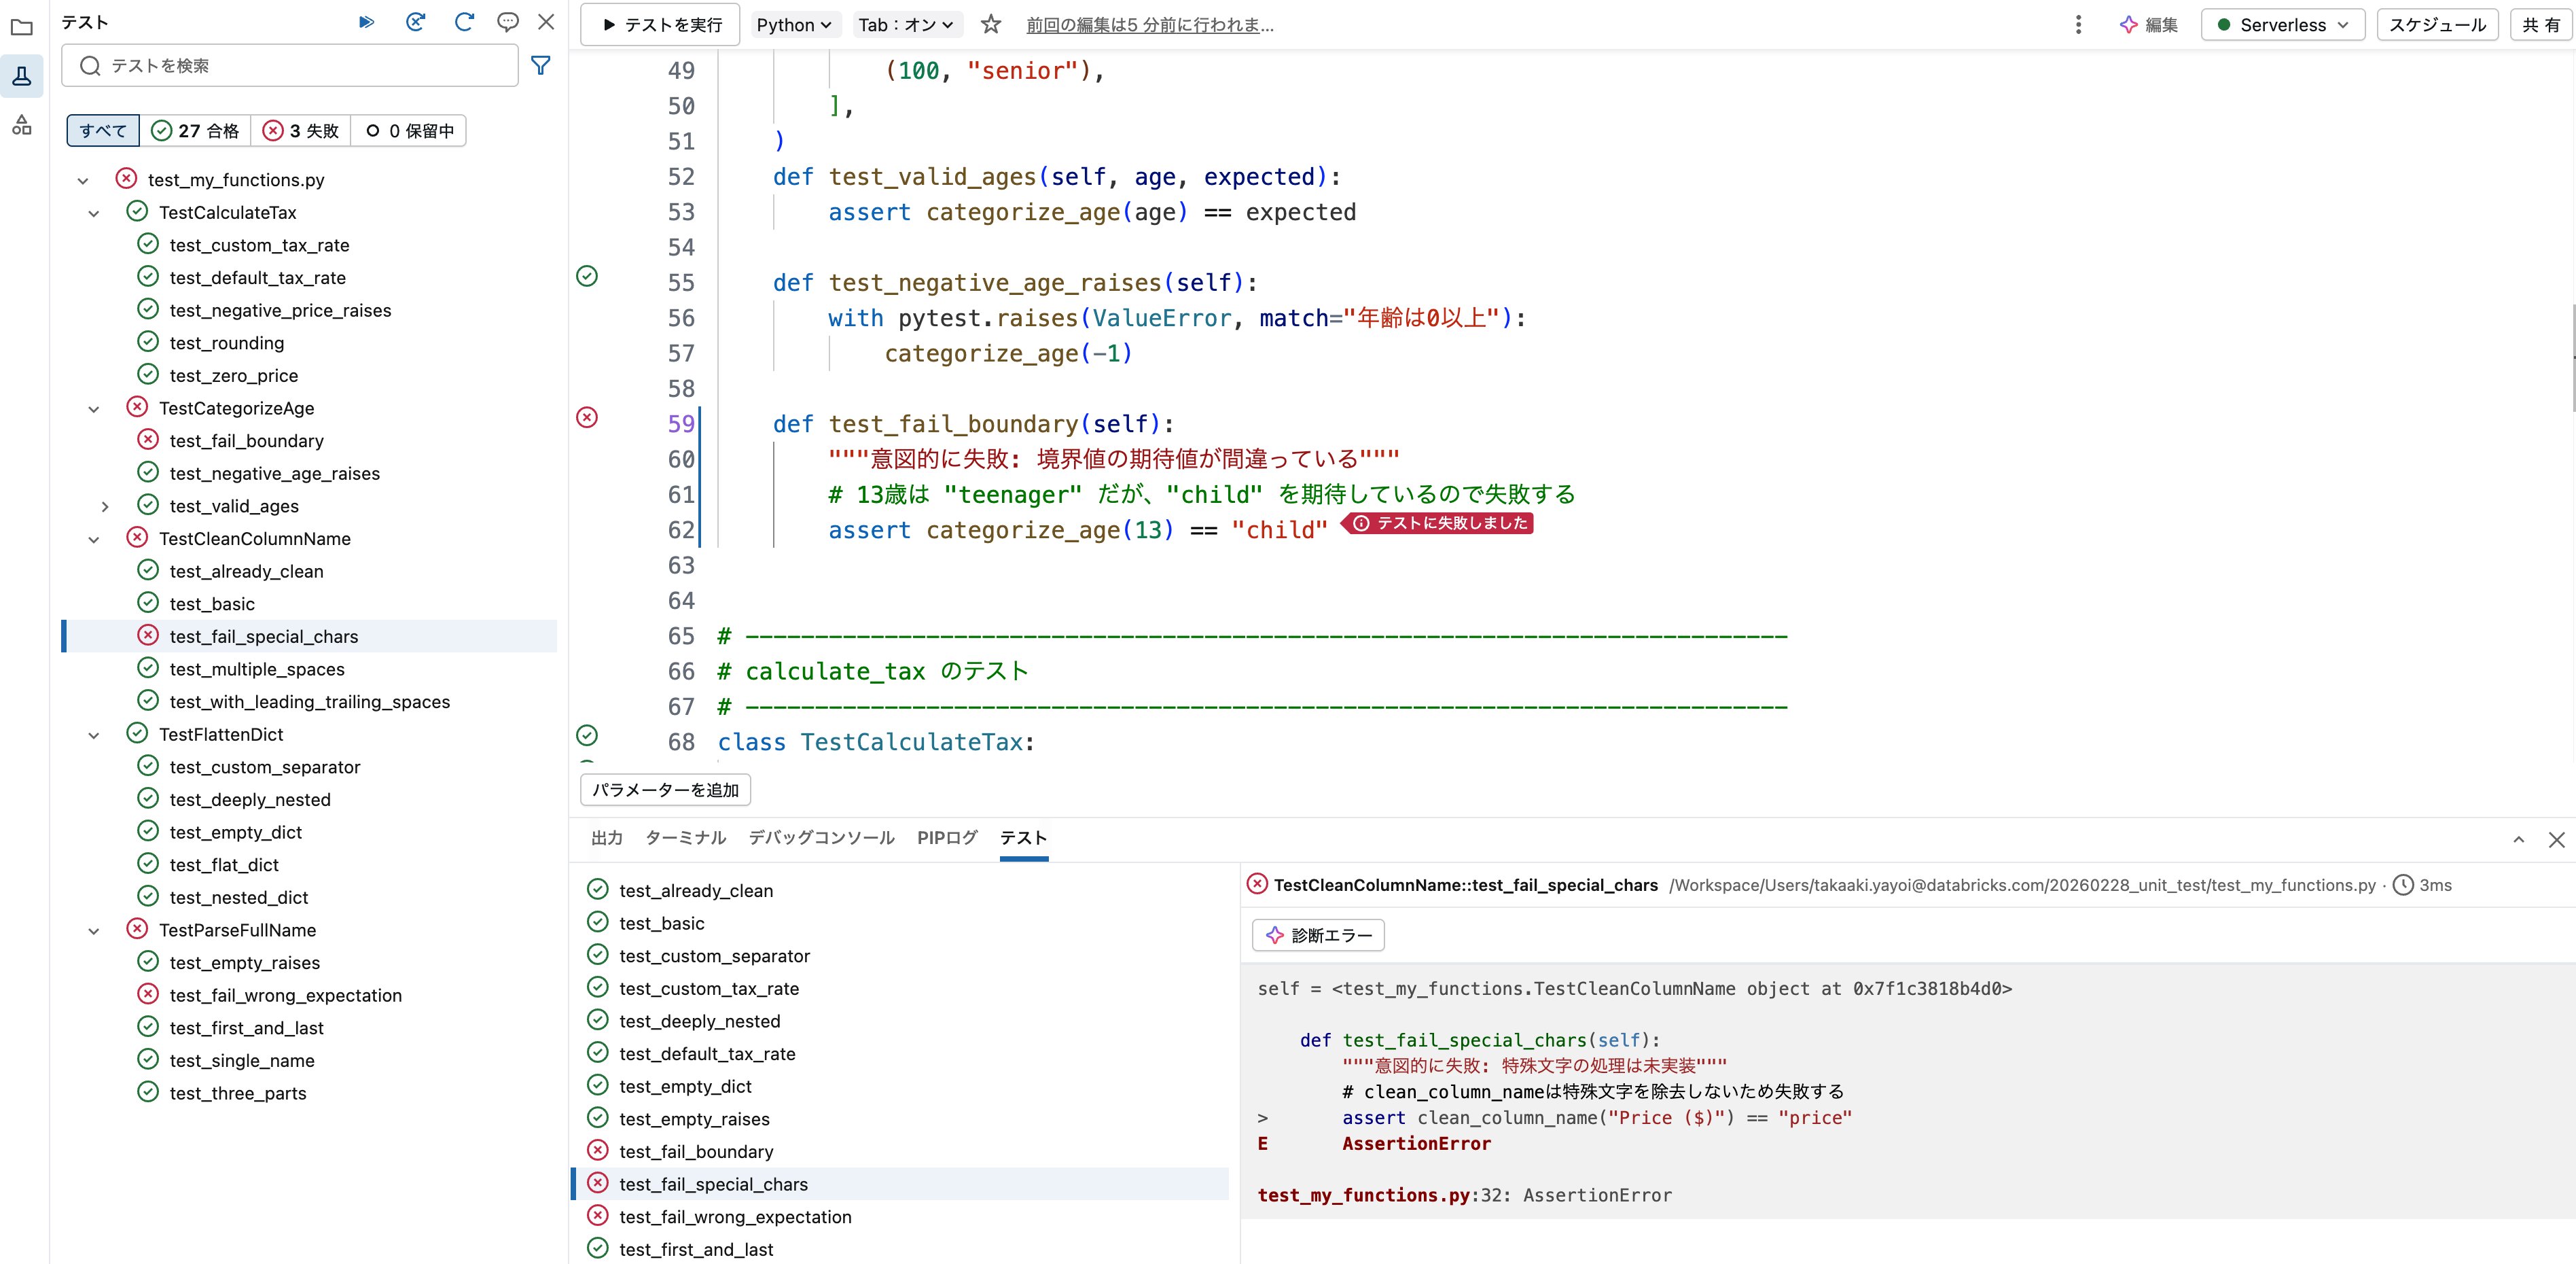The height and width of the screenshot is (1264, 2576).
Task: Open the Serverless compute dropdown
Action: click(2282, 25)
